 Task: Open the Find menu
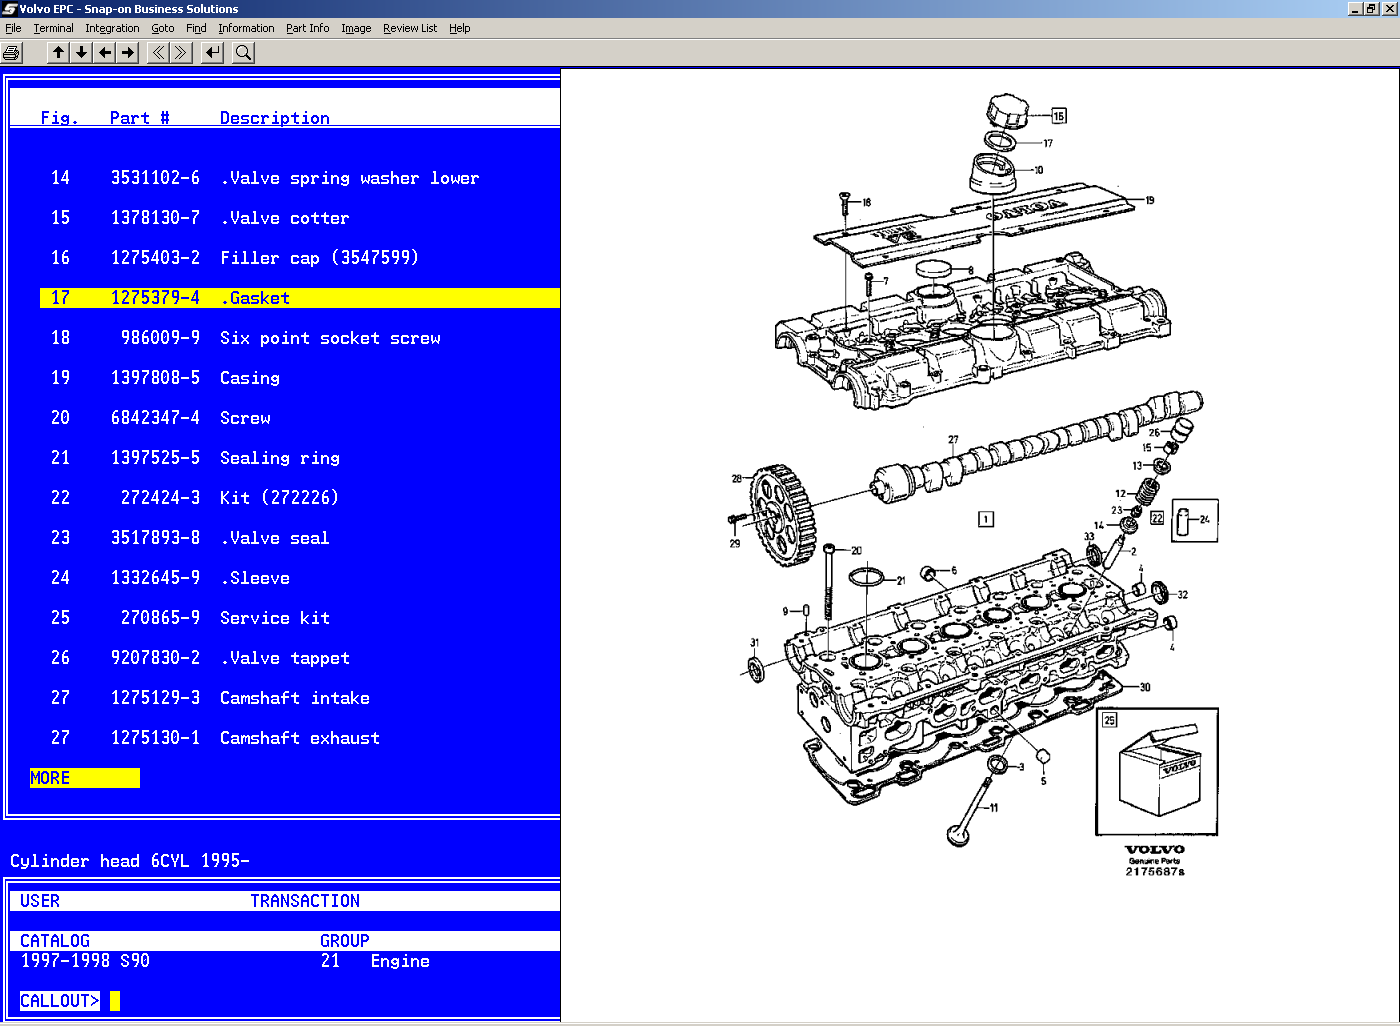(x=196, y=28)
